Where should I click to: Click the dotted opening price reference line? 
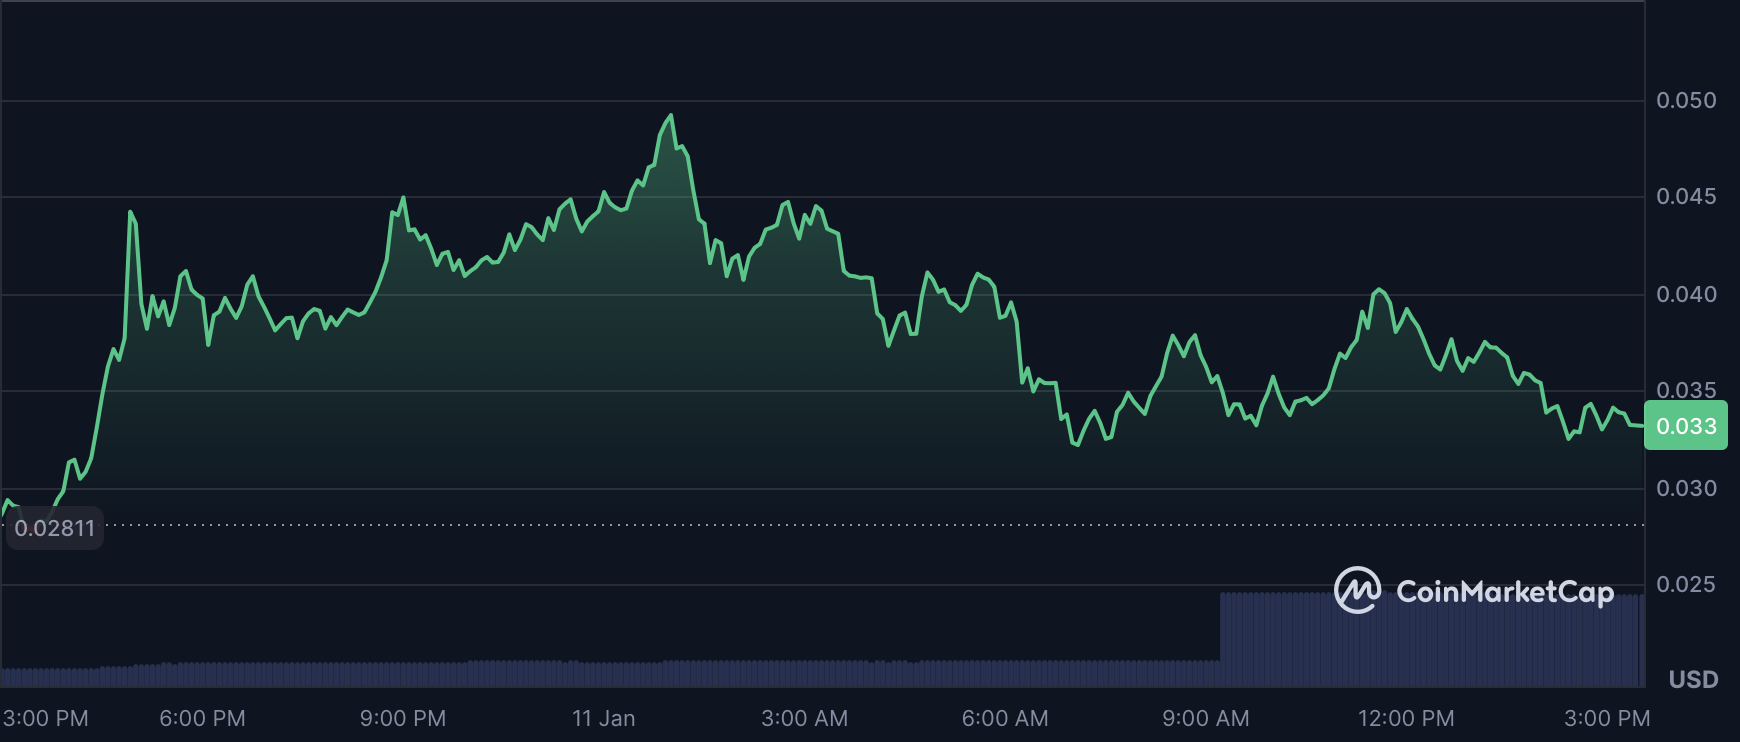click(800, 524)
